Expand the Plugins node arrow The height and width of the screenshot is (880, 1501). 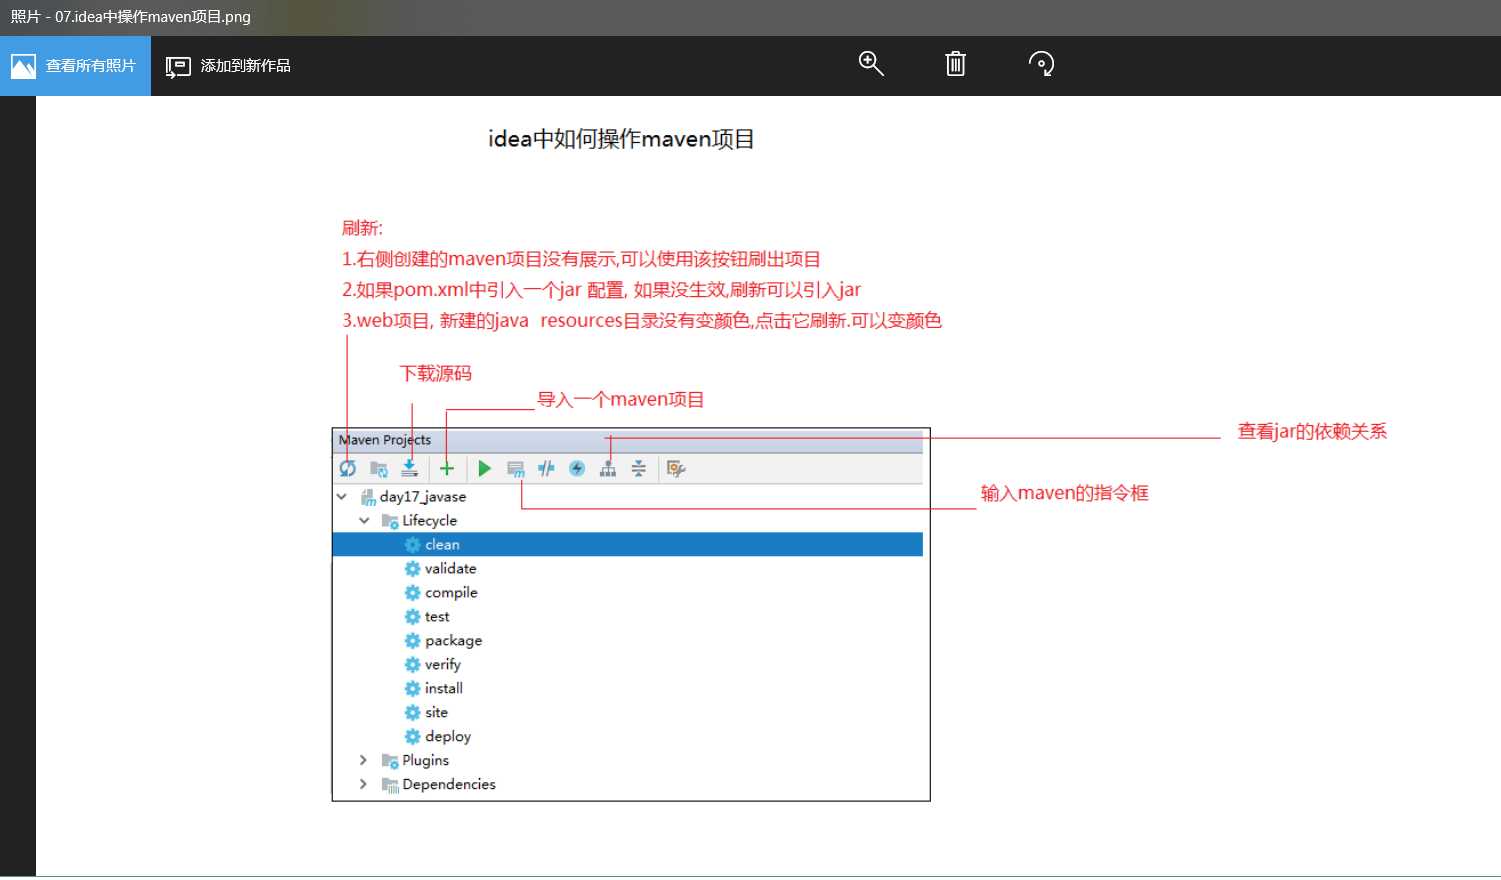[x=363, y=760]
